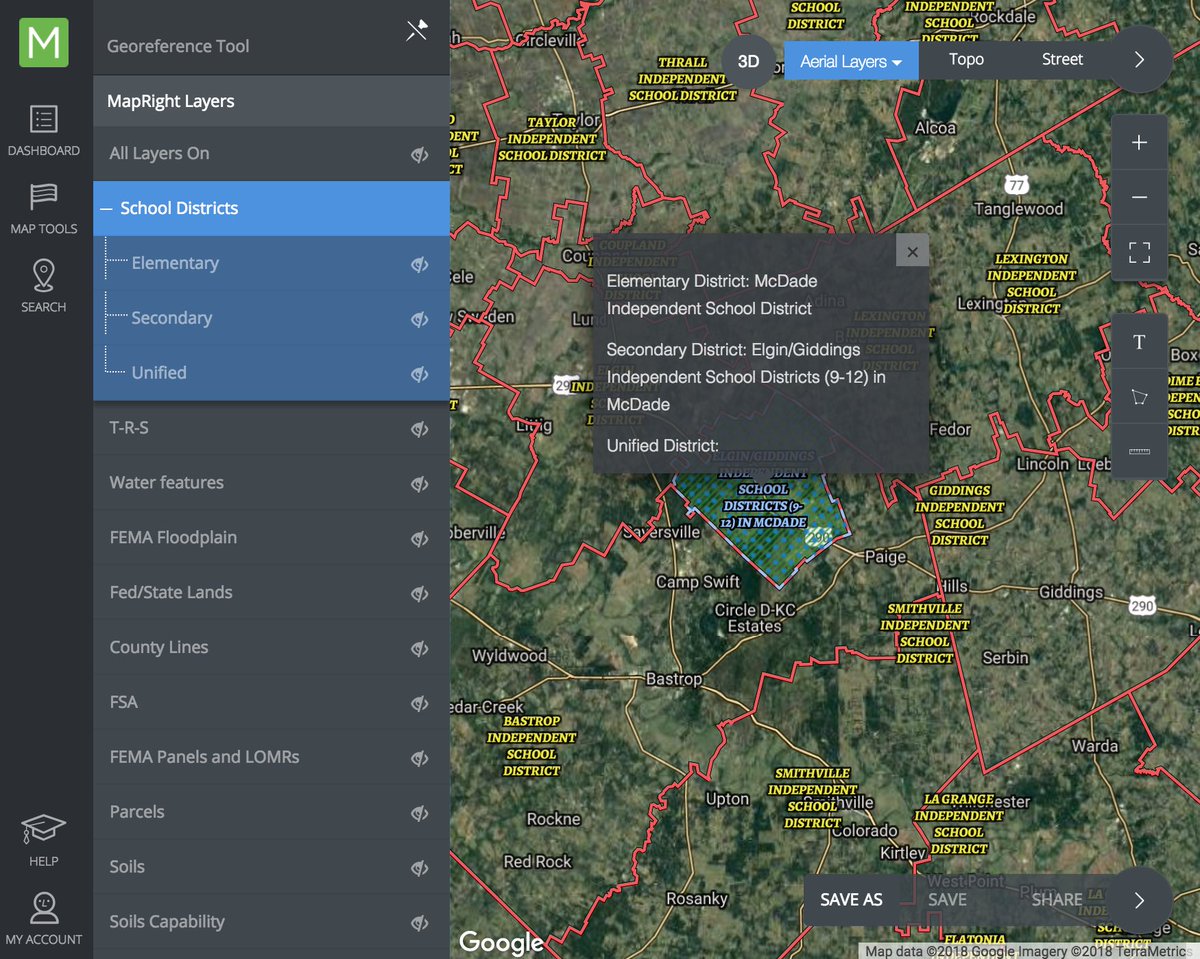The height and width of the screenshot is (959, 1200).
Task: Expand save options with bottom arrow
Action: point(1139,900)
